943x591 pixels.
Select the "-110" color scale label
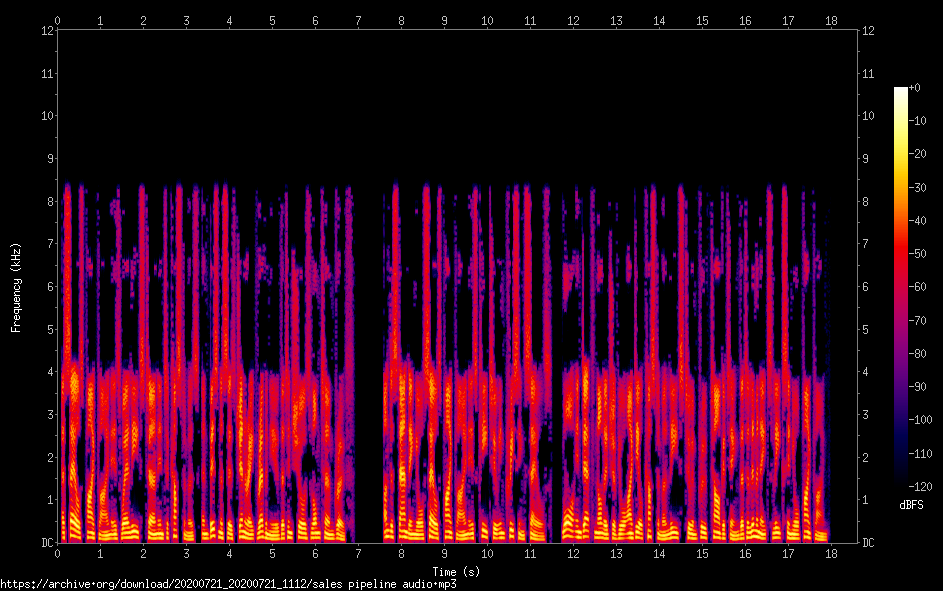click(921, 453)
